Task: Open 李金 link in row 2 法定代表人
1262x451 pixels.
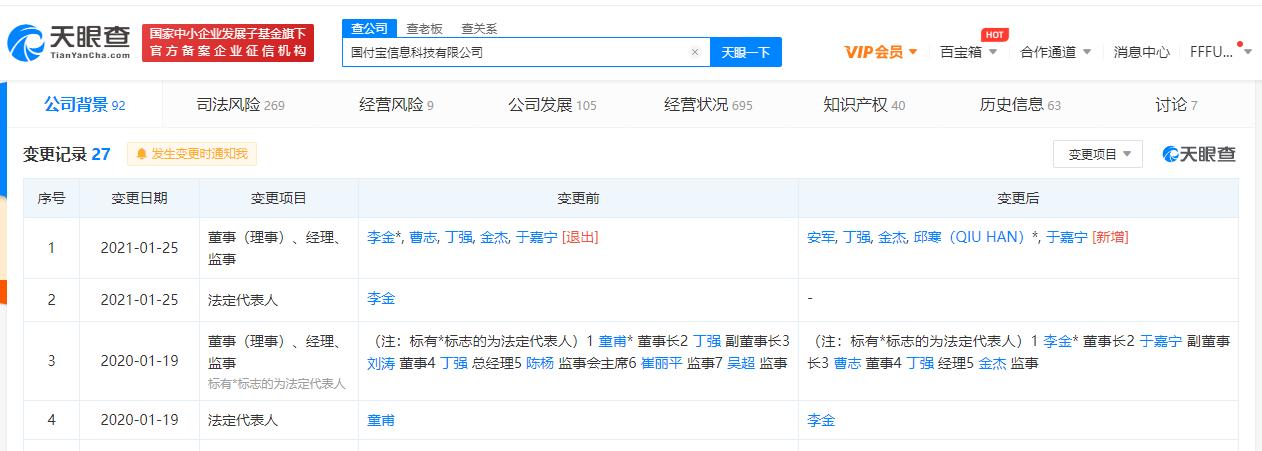Action: coord(381,298)
